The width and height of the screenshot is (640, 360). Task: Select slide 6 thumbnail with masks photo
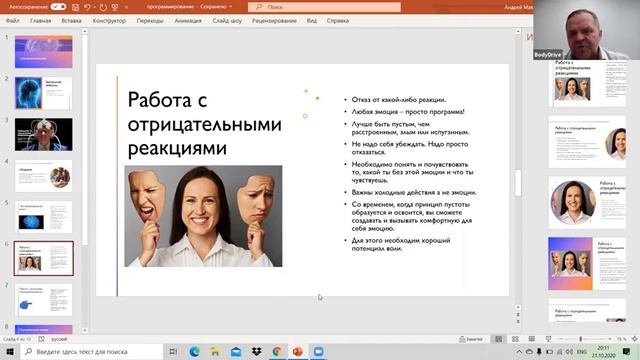point(44,258)
